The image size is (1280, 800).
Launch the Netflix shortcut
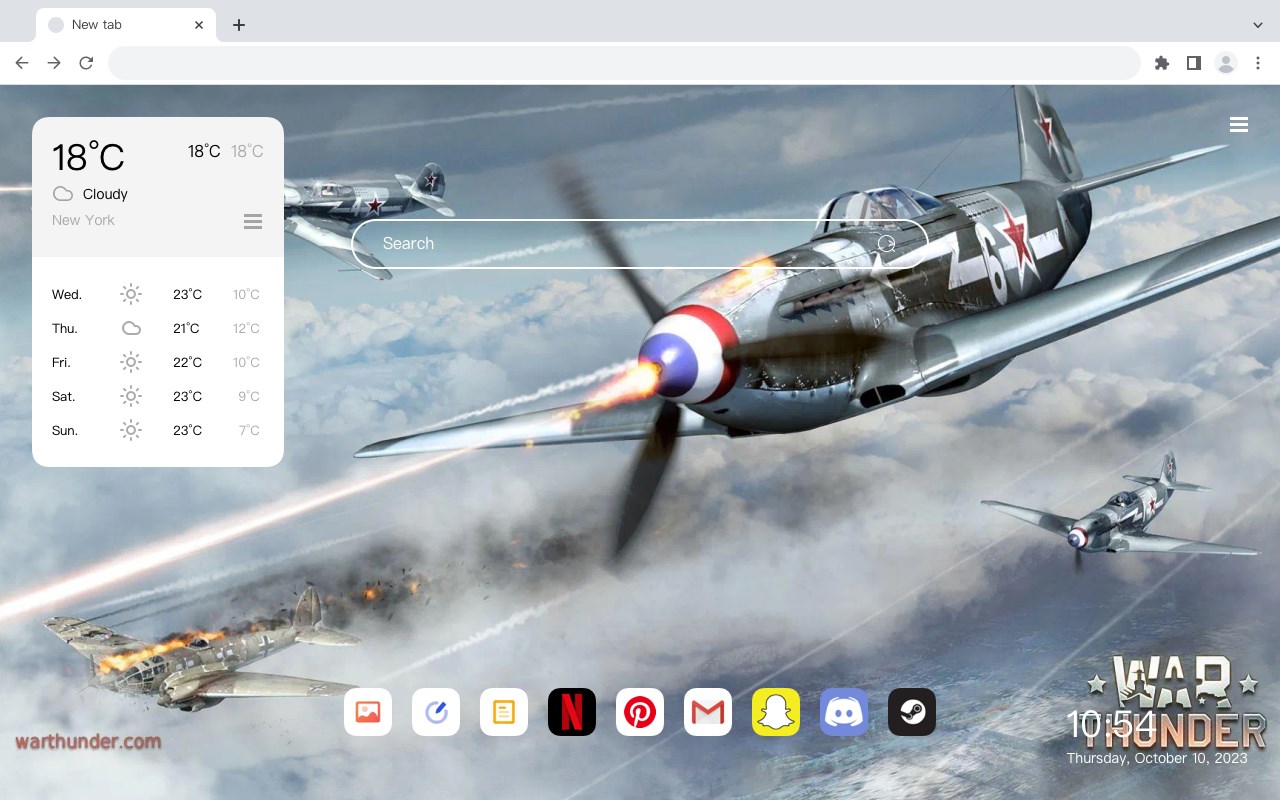click(x=572, y=712)
